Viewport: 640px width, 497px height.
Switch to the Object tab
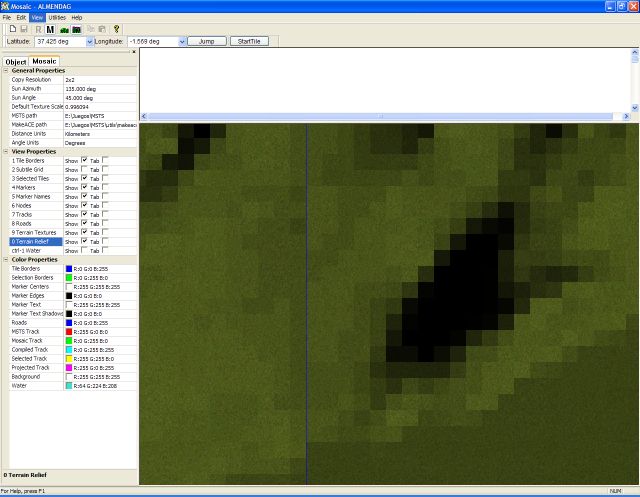[16, 61]
